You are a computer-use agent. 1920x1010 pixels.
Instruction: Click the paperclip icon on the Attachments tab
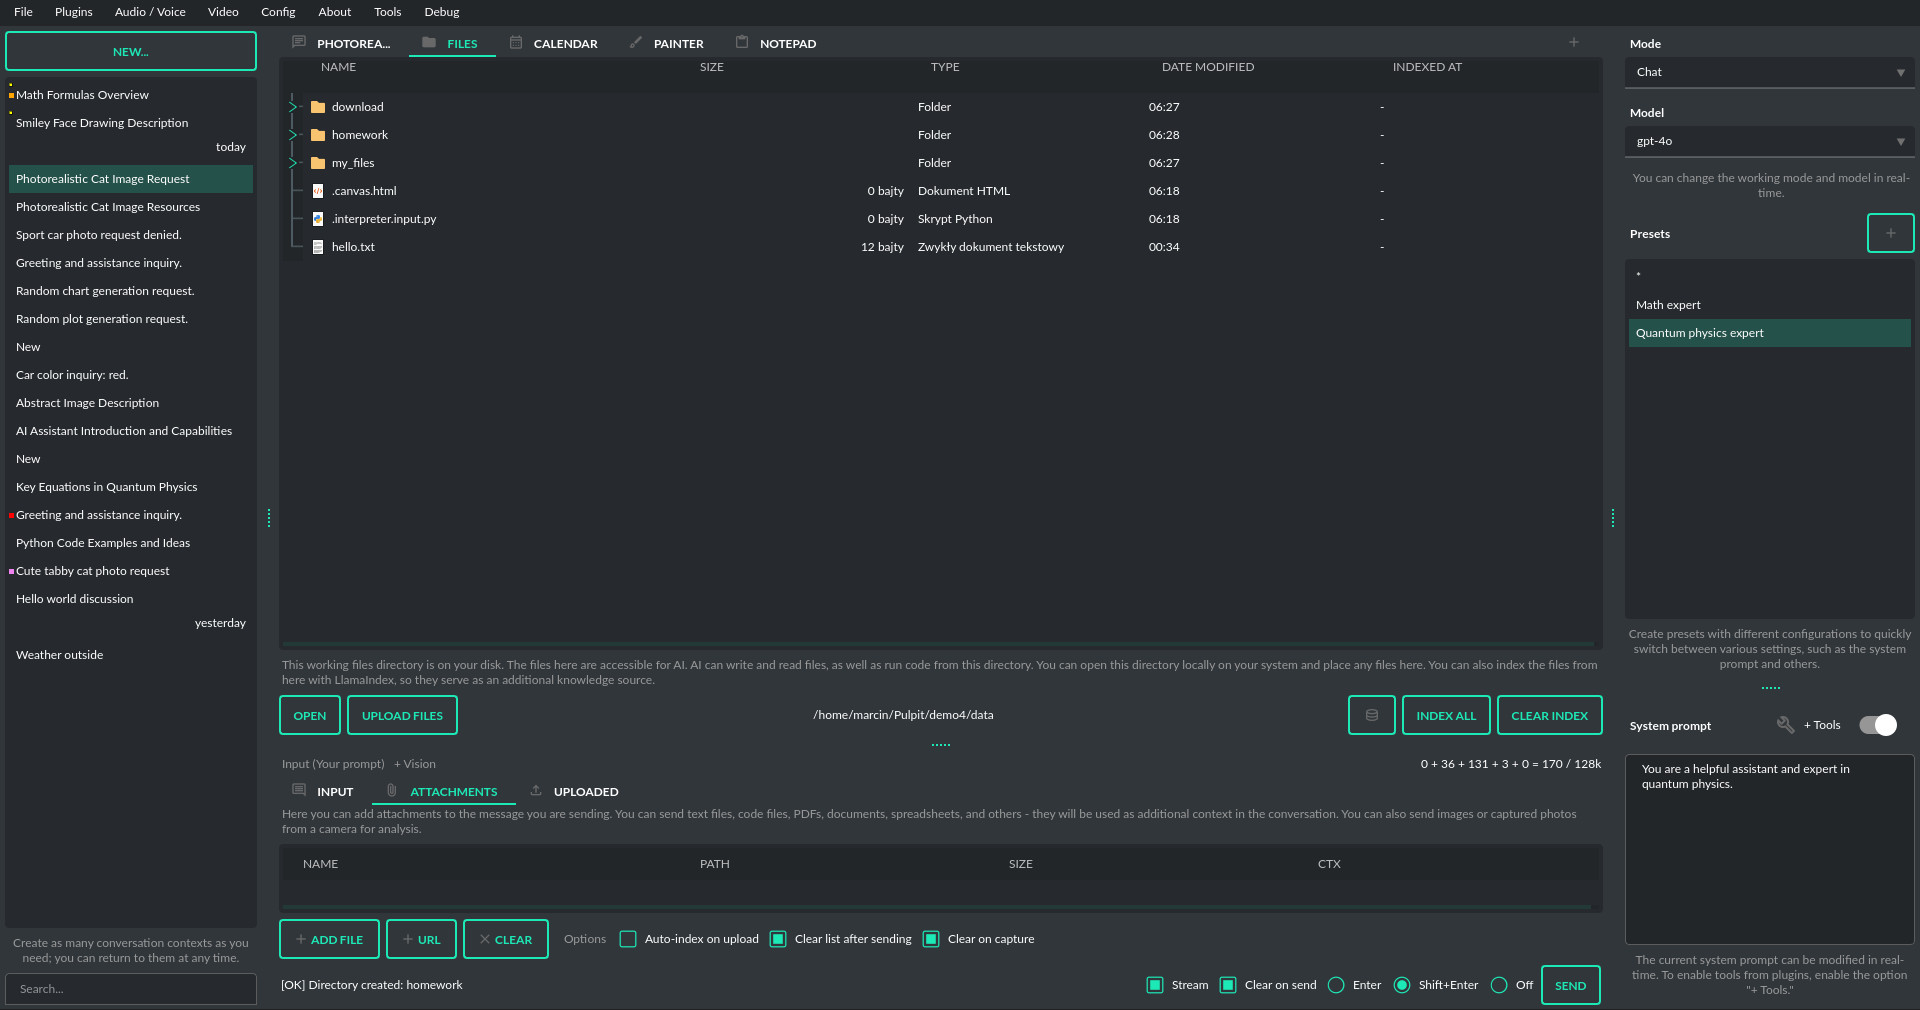(x=390, y=791)
